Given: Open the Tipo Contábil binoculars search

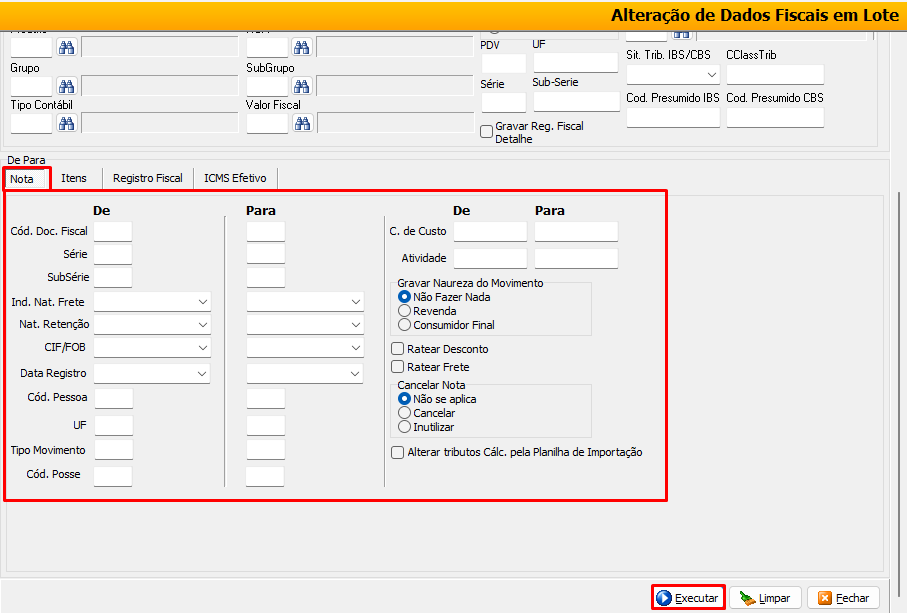Looking at the screenshot, I should (67, 123).
